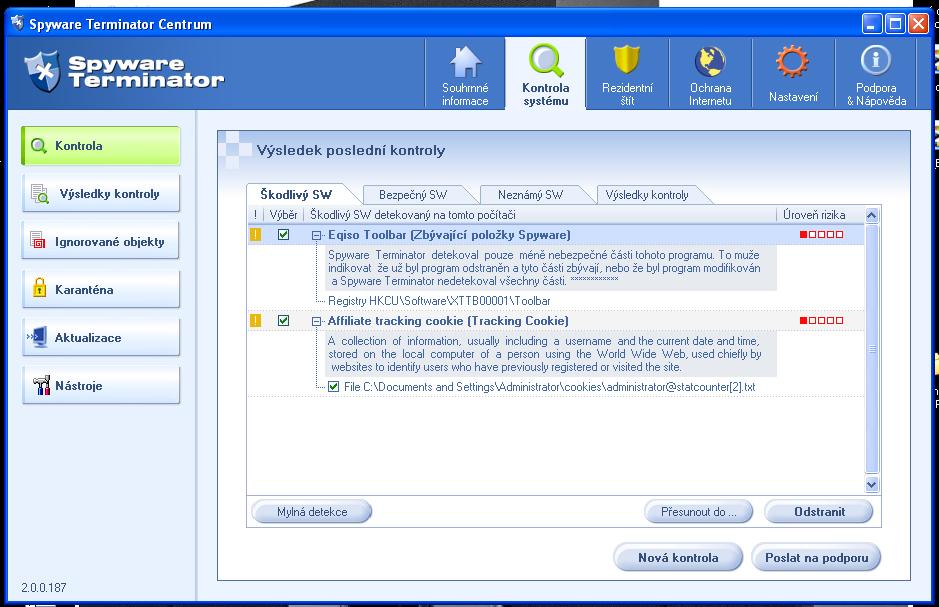This screenshot has height=607, width=939.
Task: Click the Karanténa padlock icon
Action: click(x=40, y=287)
